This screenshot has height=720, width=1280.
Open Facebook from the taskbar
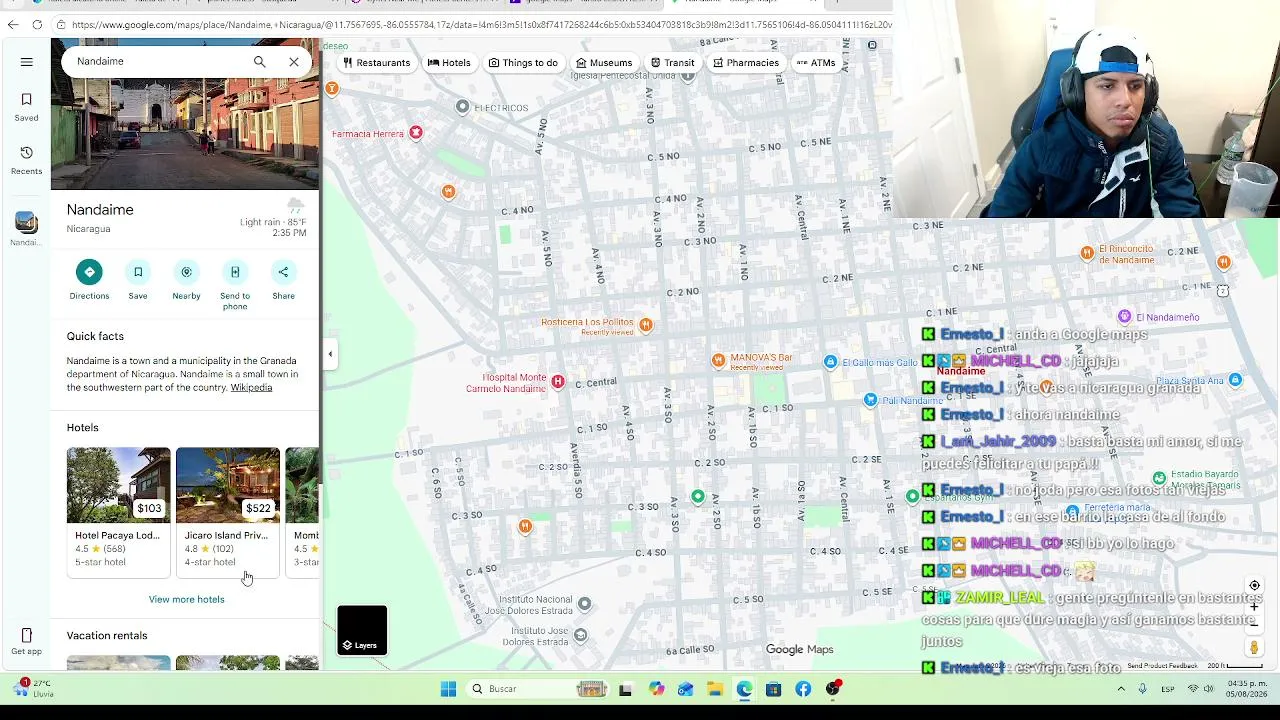click(x=803, y=689)
